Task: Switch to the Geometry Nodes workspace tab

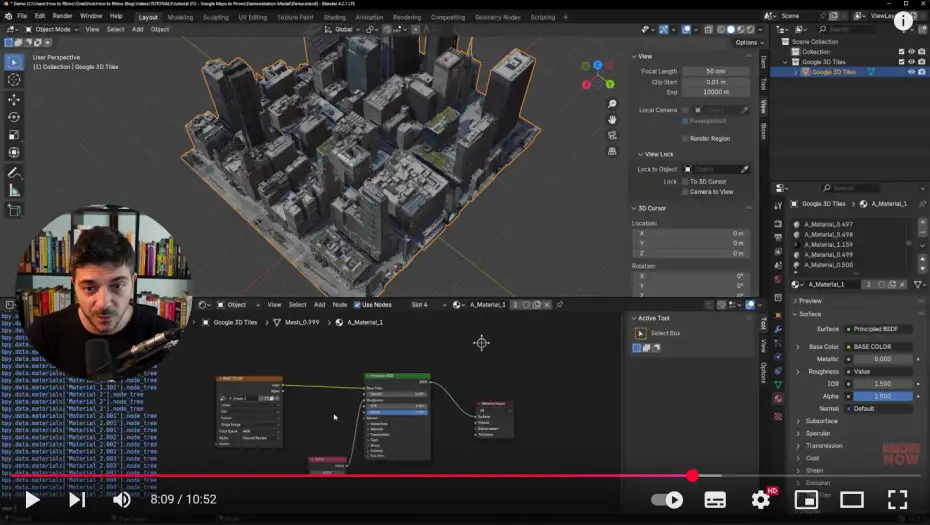Action: click(x=497, y=17)
